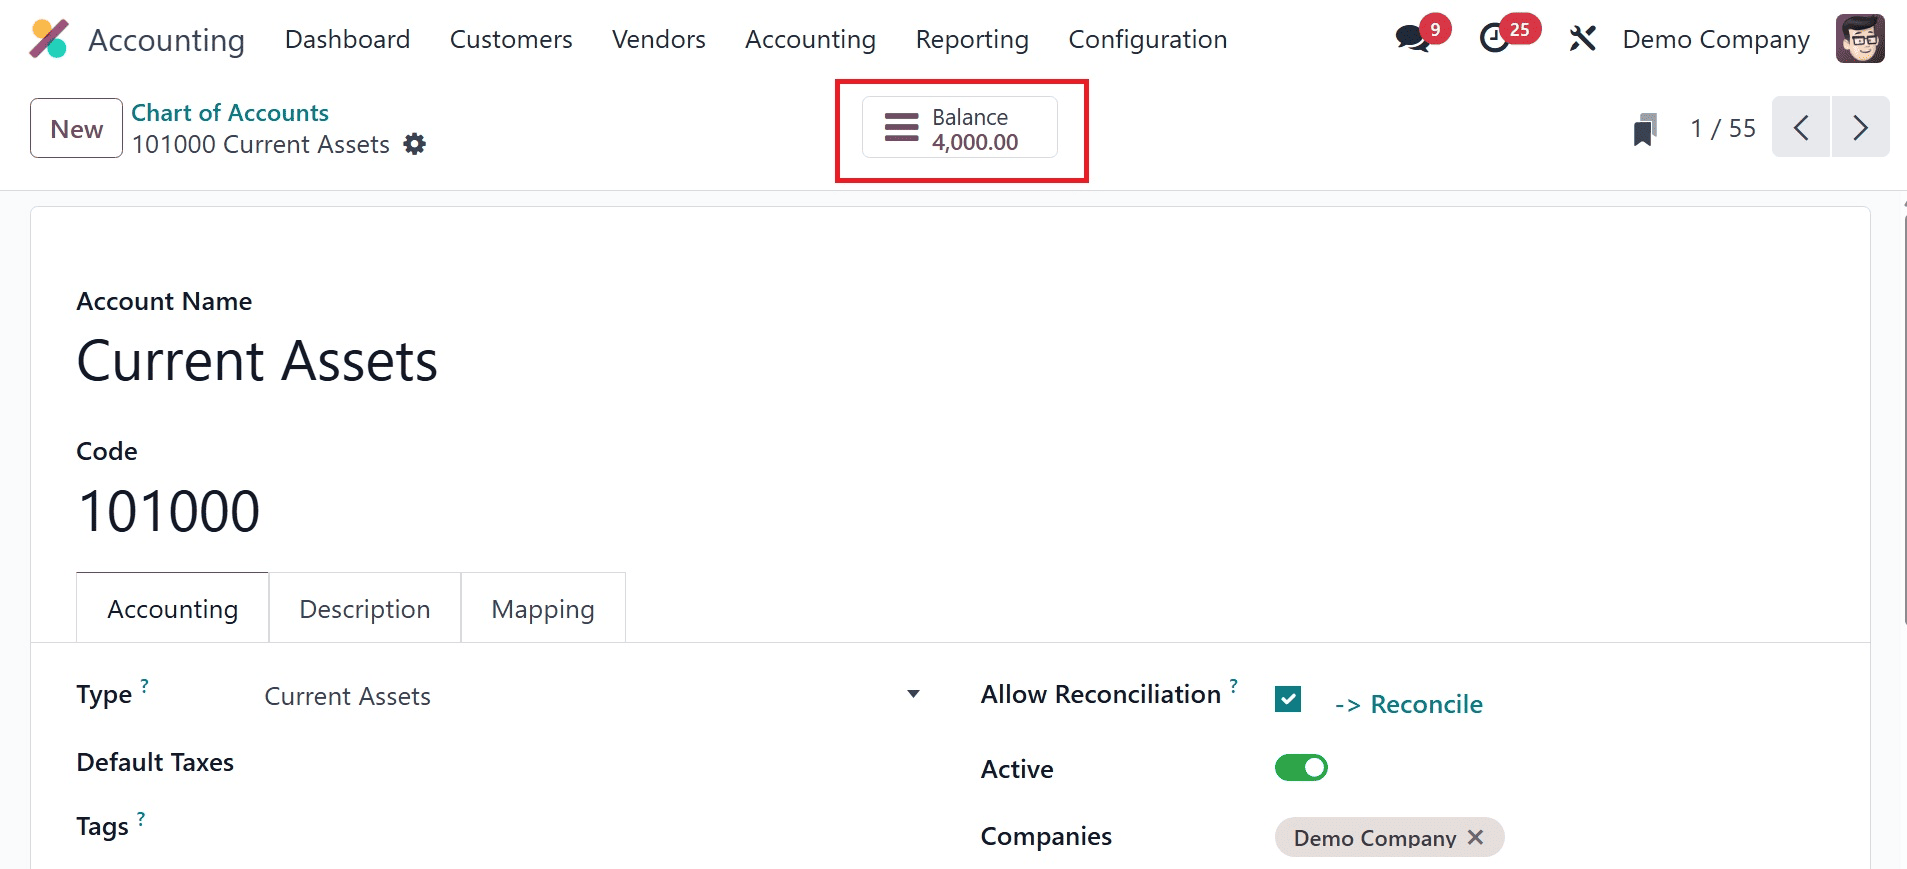1907x869 pixels.
Task: Open the messages chat icon
Action: point(1412,39)
